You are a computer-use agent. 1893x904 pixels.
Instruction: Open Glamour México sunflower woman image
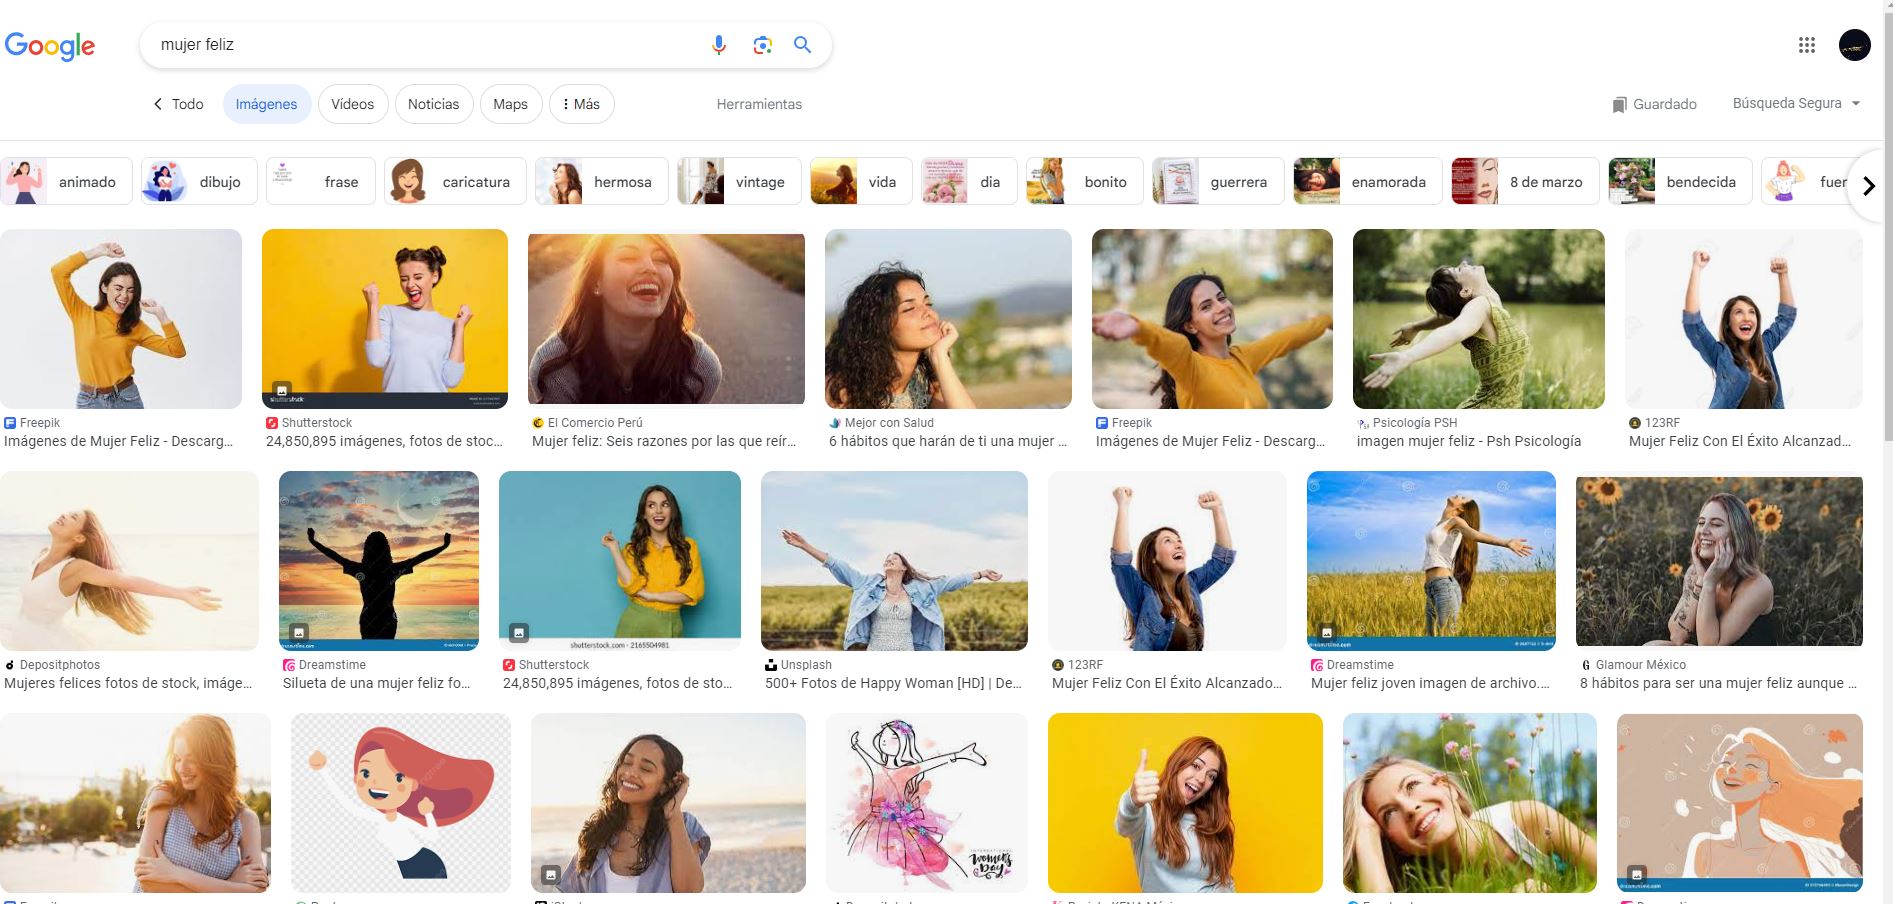pyautogui.click(x=1719, y=561)
